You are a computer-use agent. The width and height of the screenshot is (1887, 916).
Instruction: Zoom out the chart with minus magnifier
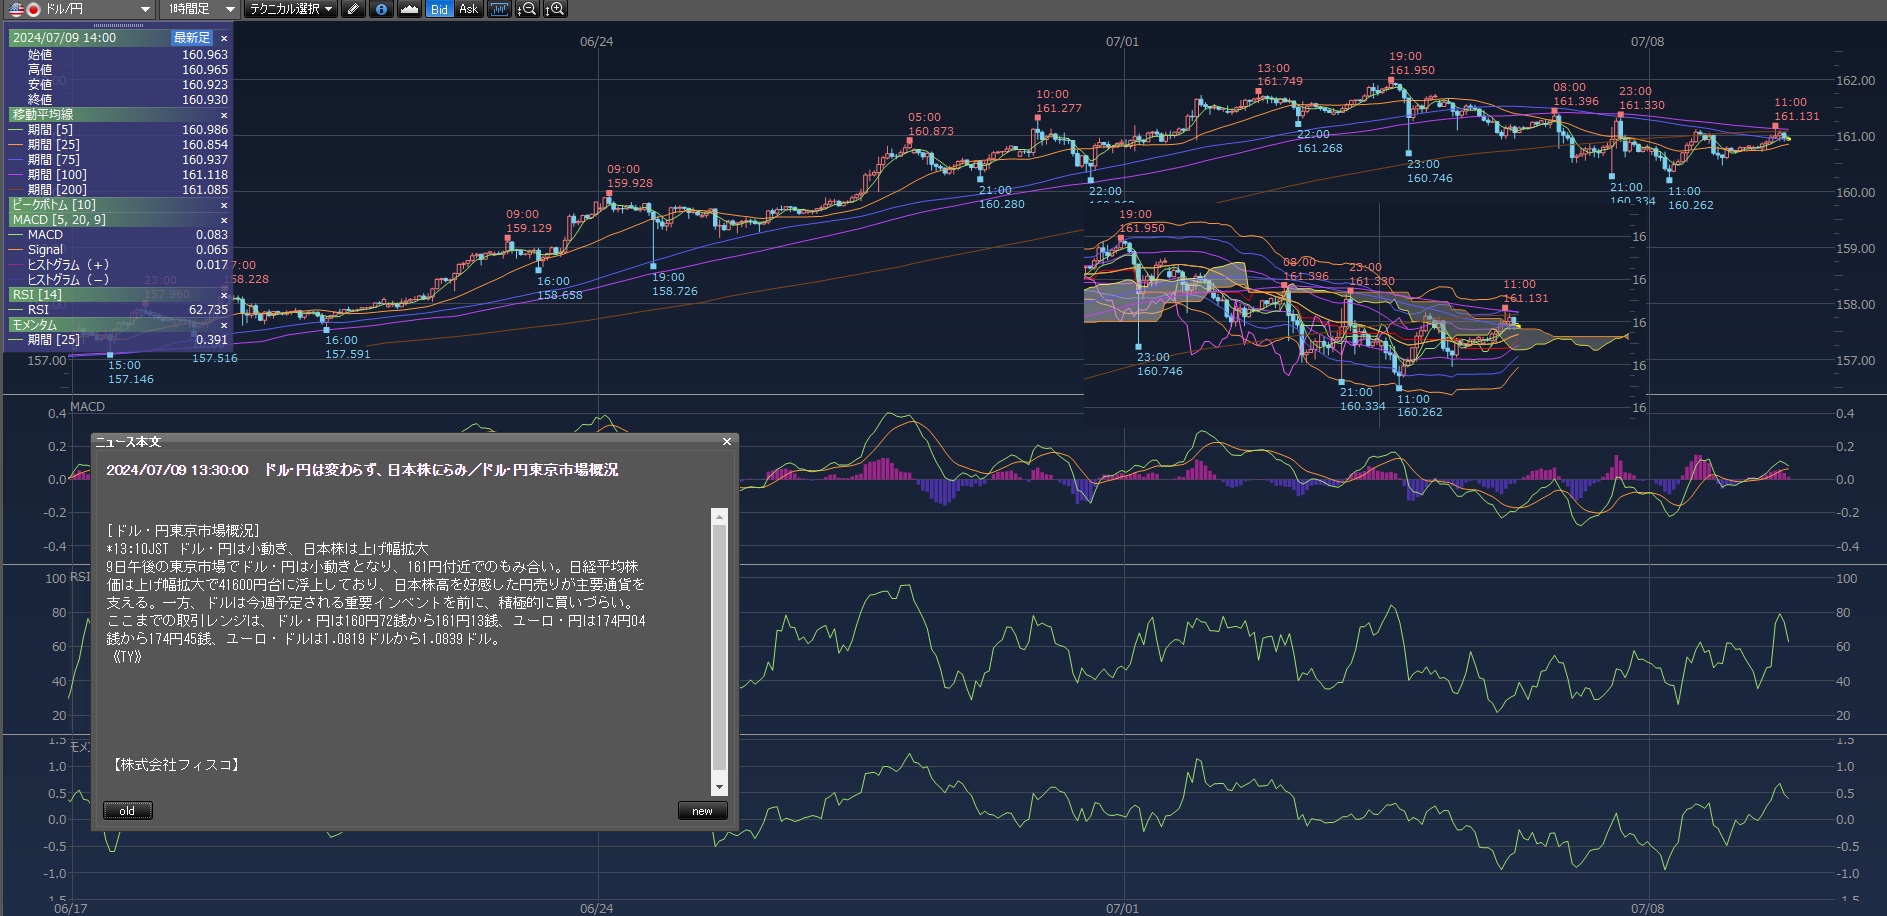pos(526,9)
